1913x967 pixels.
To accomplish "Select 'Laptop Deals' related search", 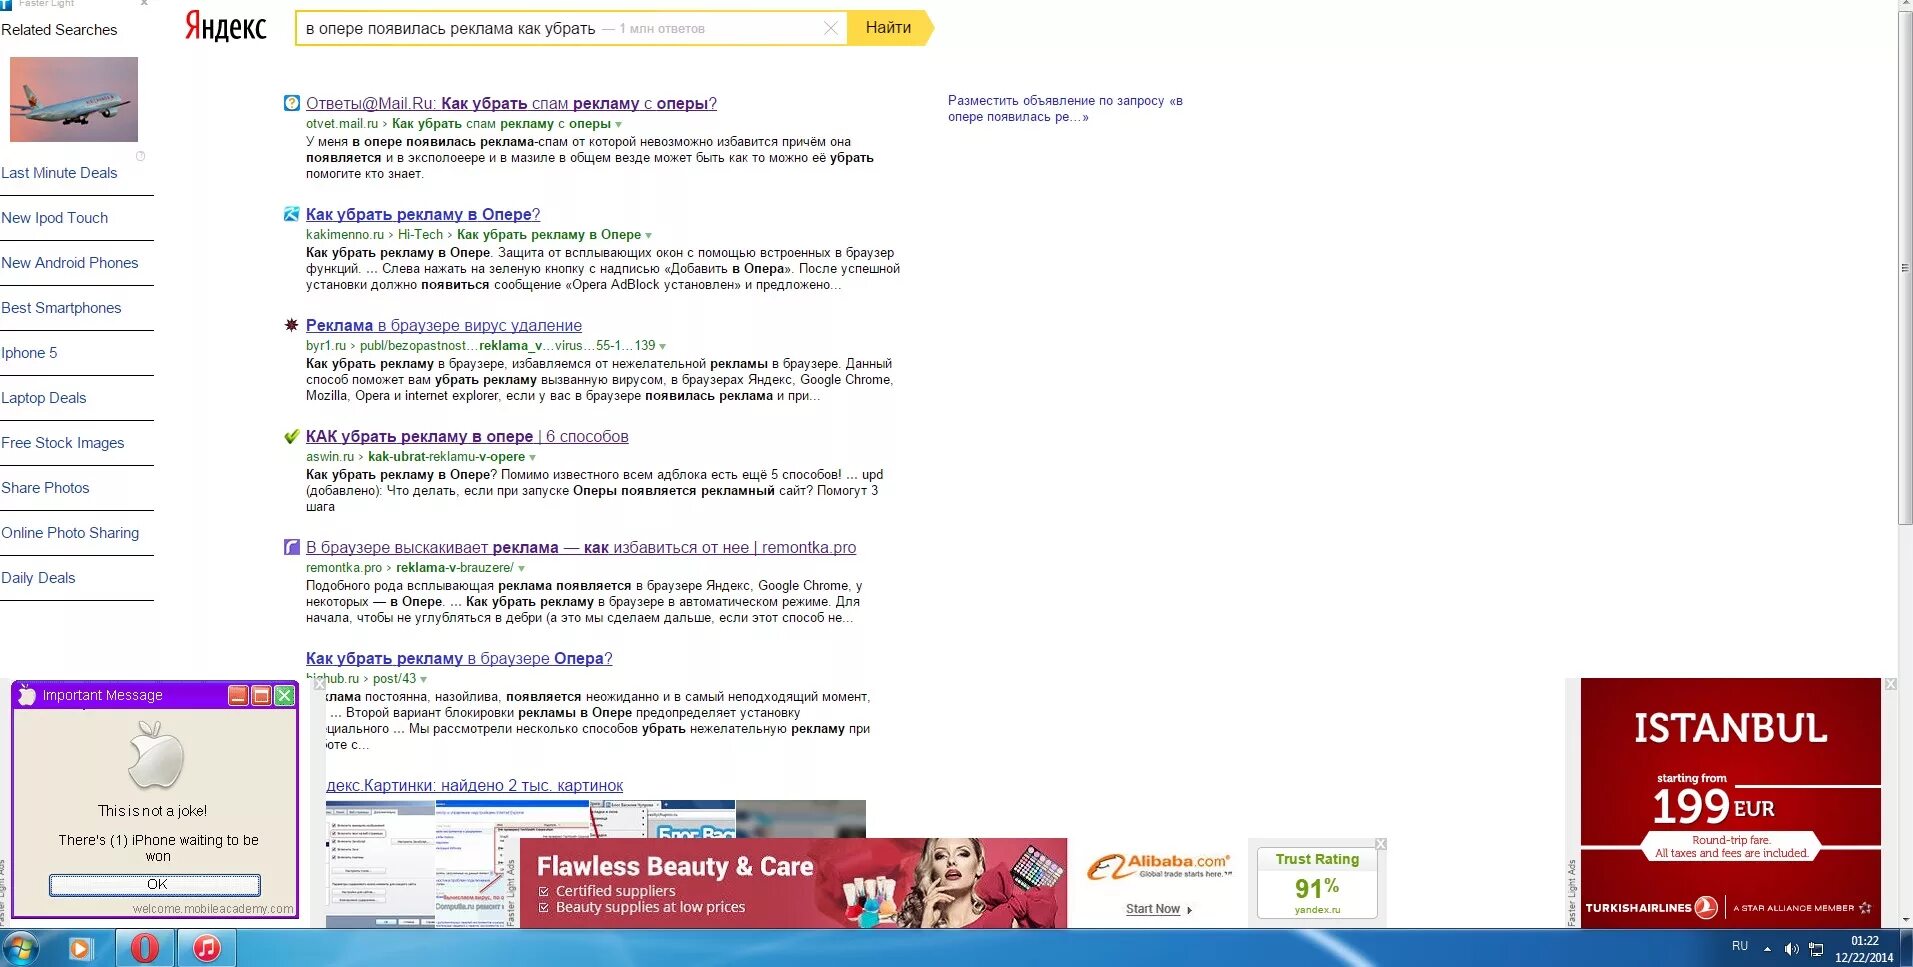I will tap(44, 398).
